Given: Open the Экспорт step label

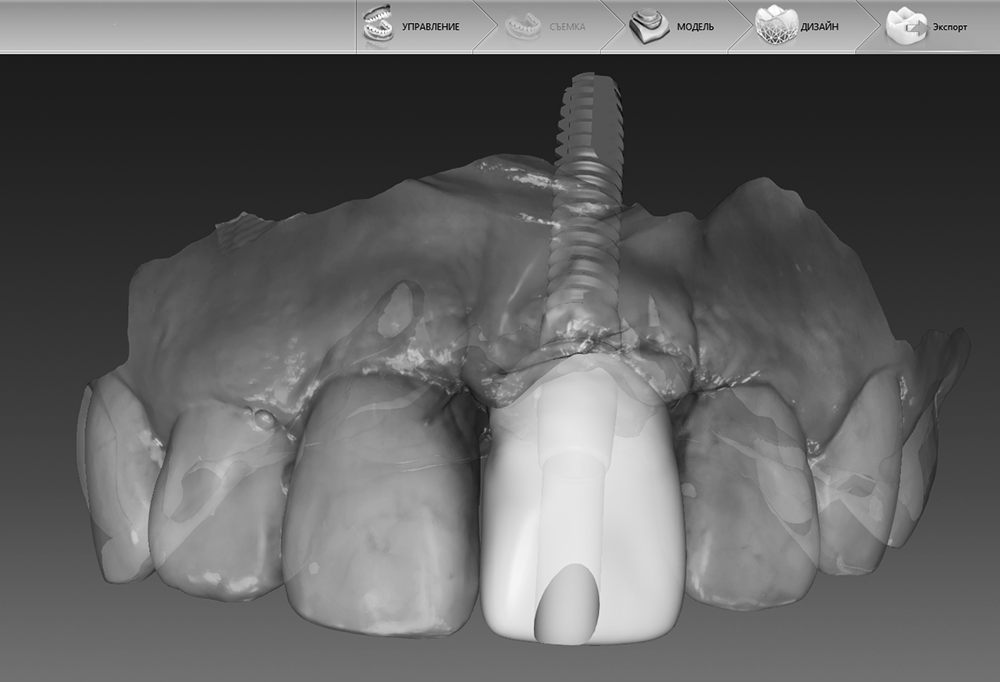Looking at the screenshot, I should [949, 27].
